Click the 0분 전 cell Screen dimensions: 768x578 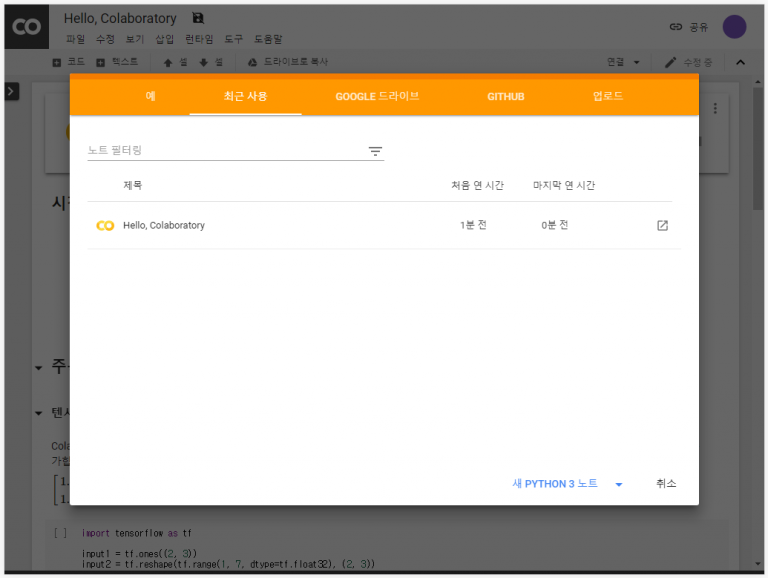coord(554,225)
